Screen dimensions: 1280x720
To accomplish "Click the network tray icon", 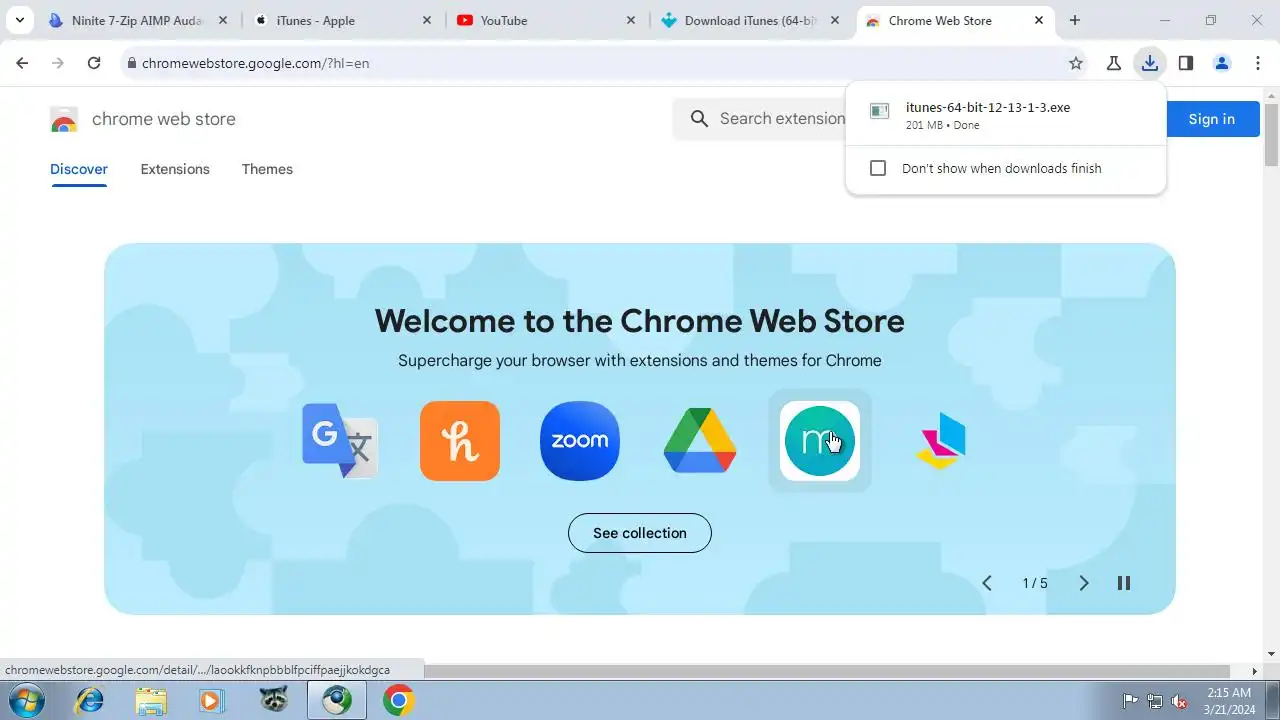I will (1155, 701).
